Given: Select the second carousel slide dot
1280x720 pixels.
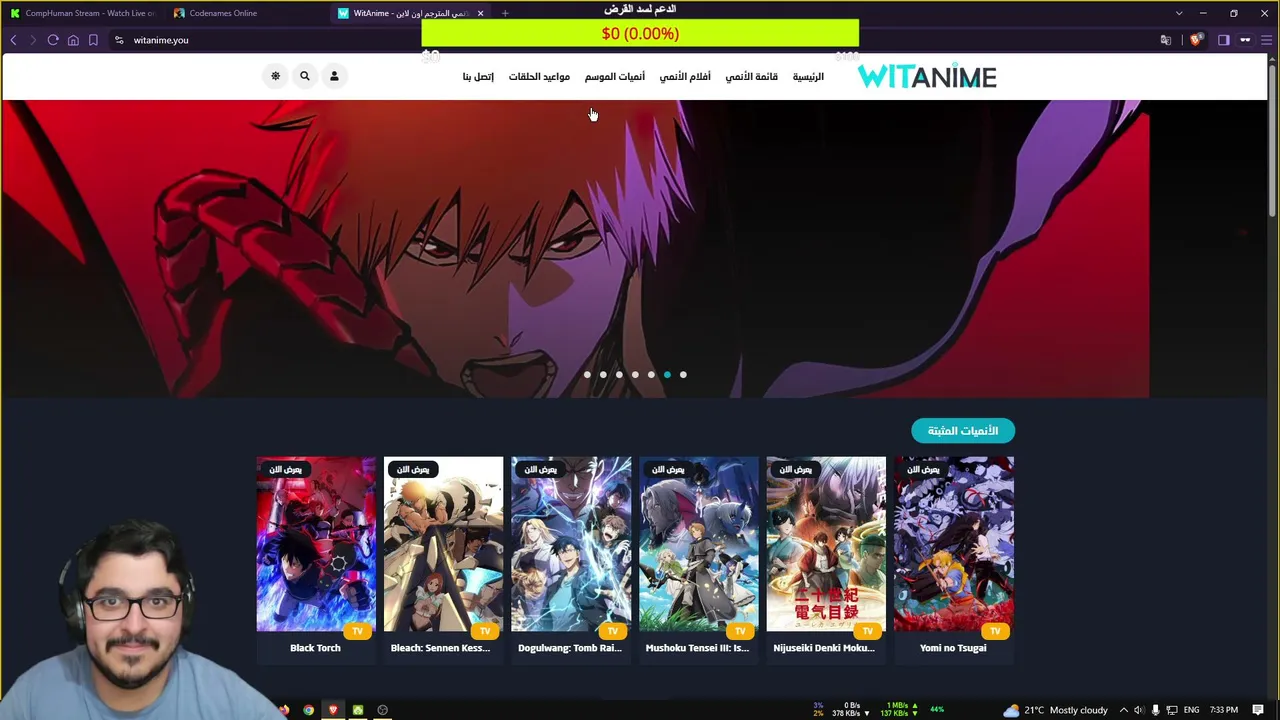Looking at the screenshot, I should [x=603, y=375].
